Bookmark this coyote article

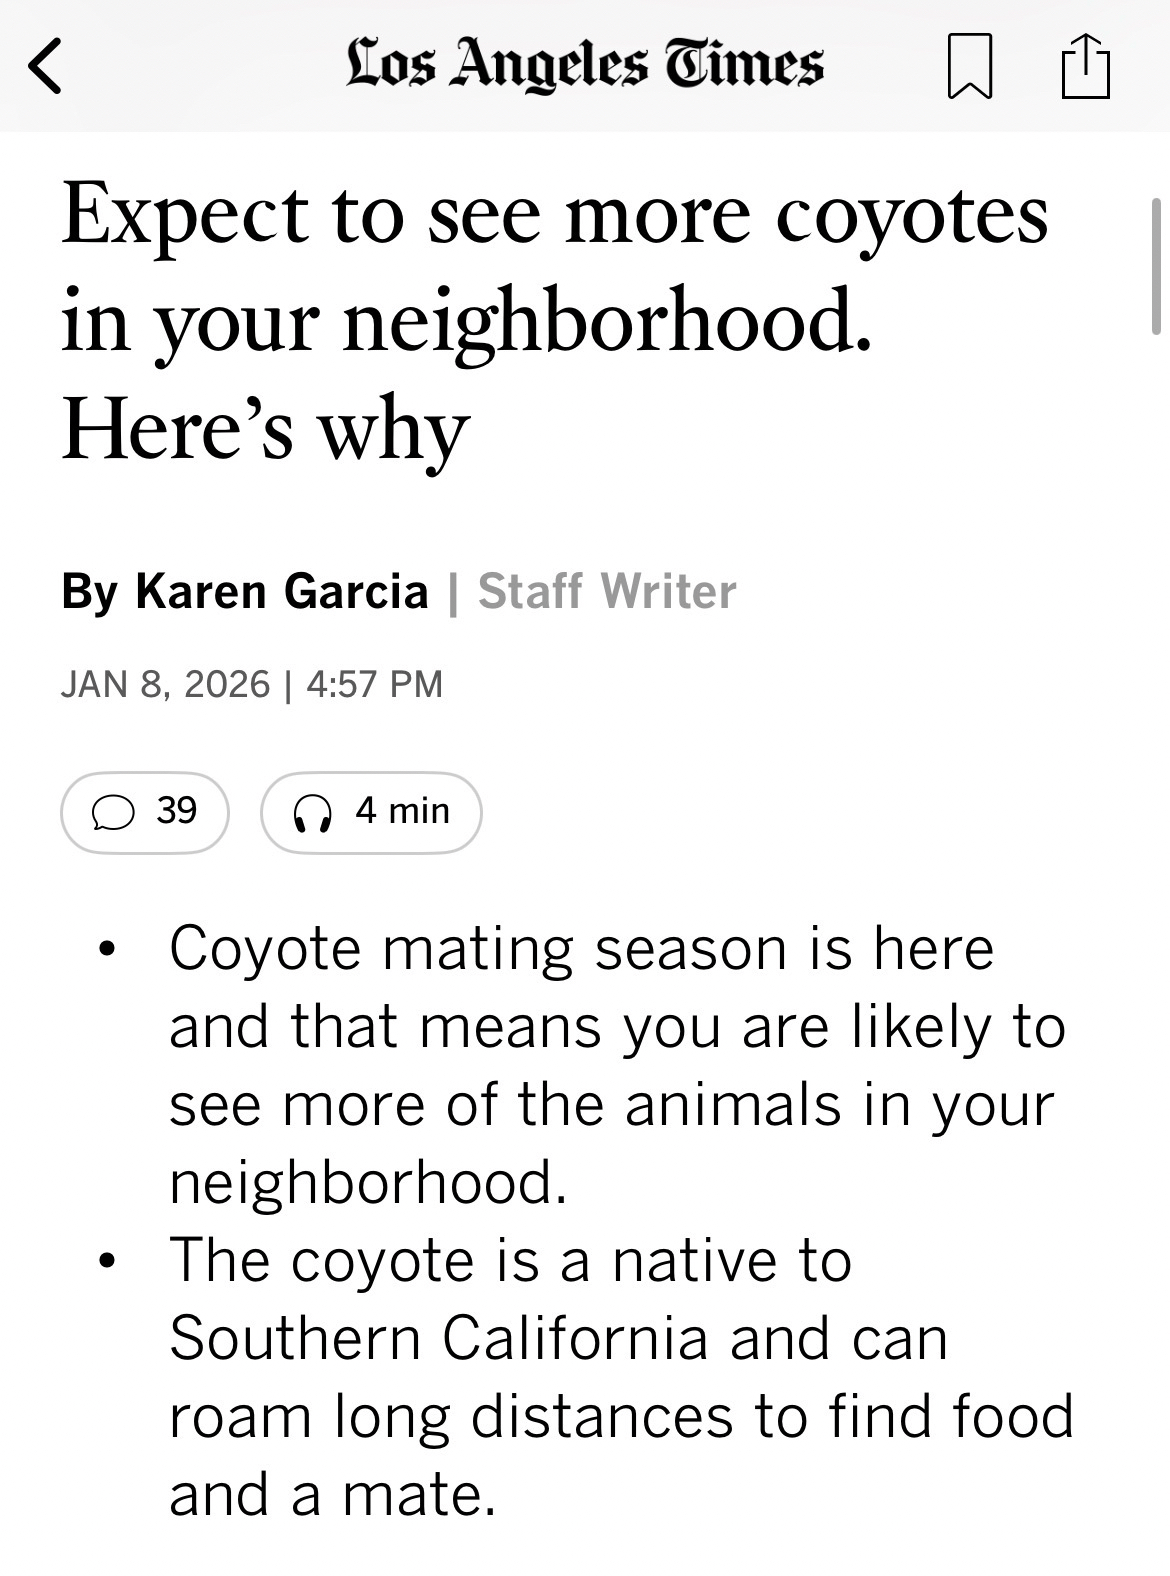point(969,66)
